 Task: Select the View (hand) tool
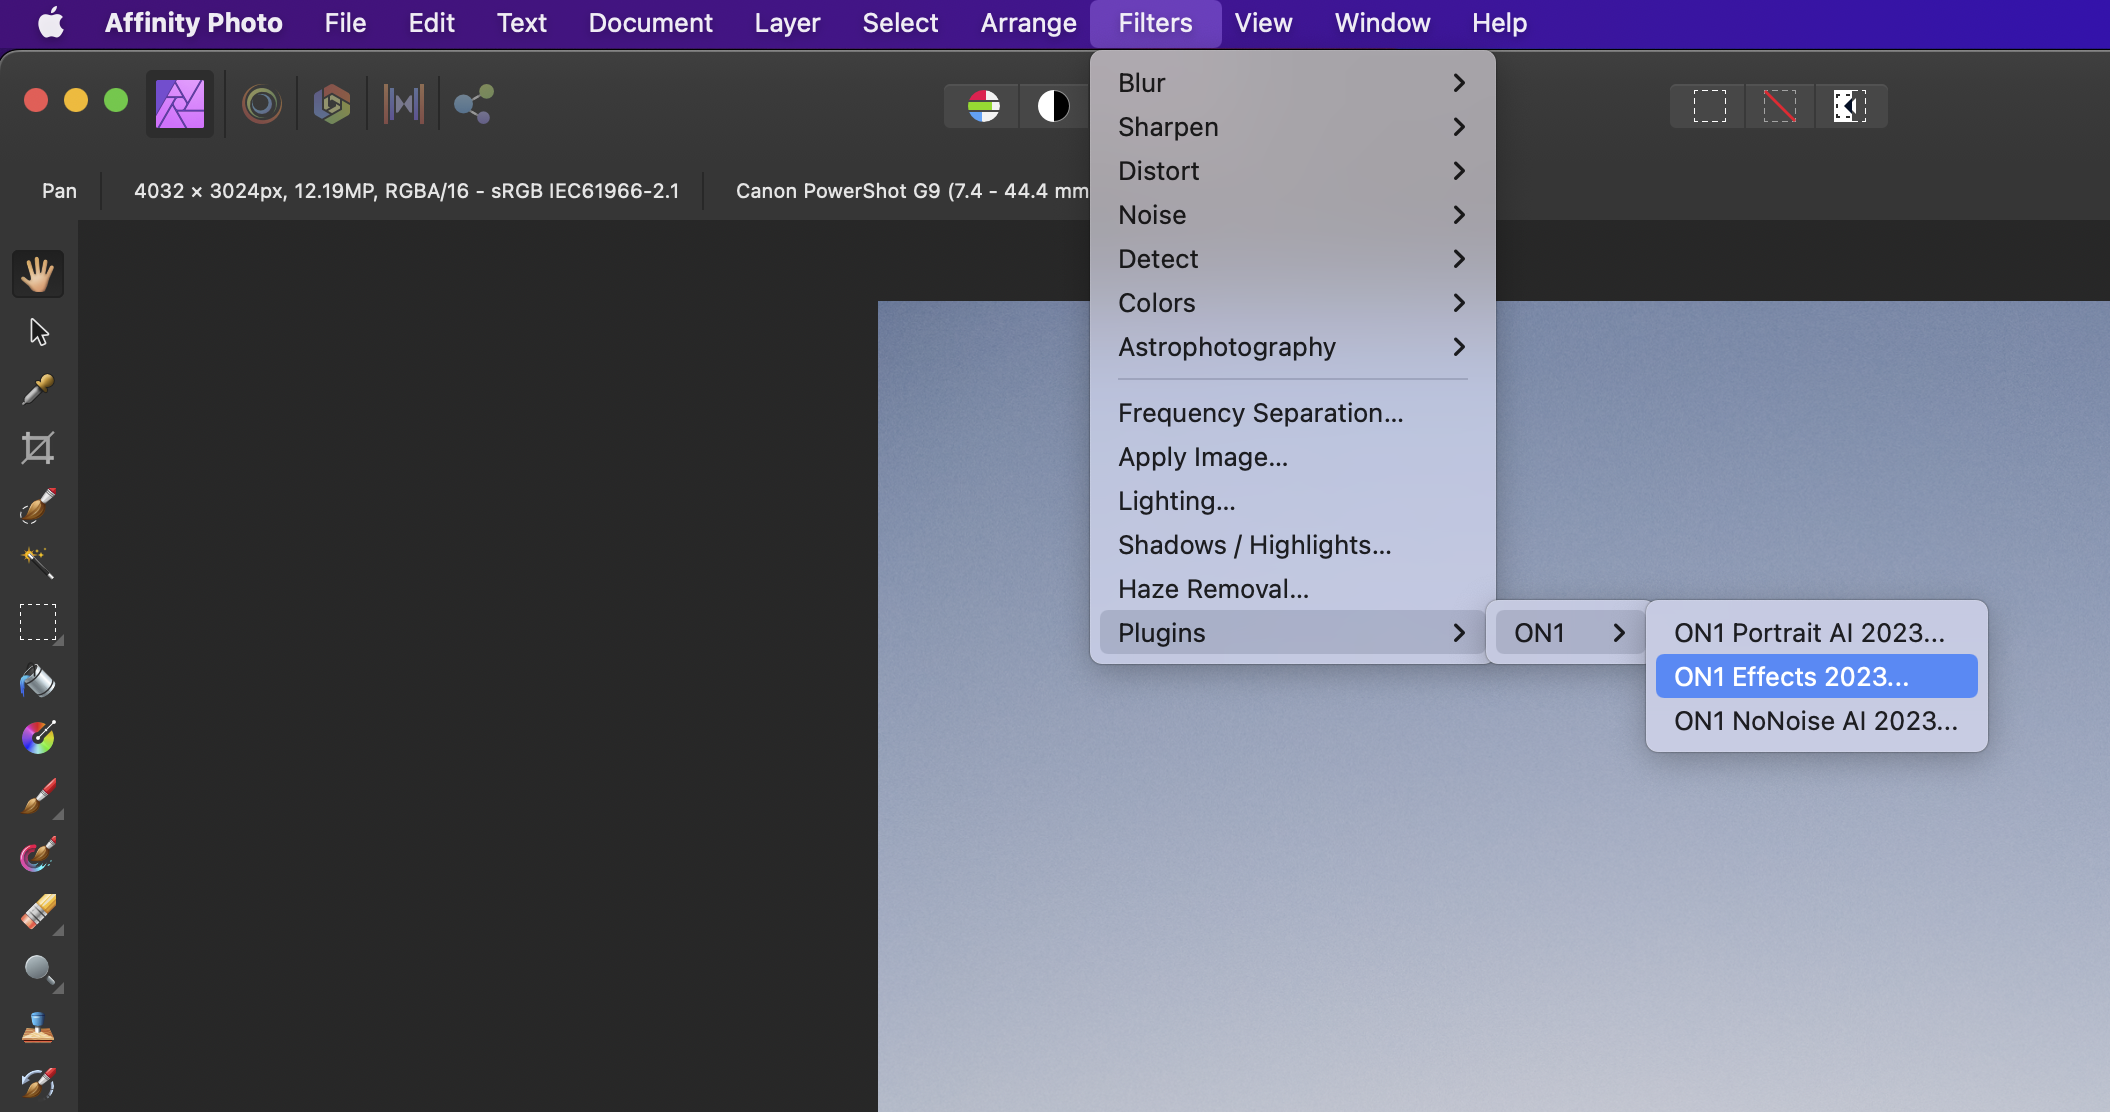tap(38, 274)
